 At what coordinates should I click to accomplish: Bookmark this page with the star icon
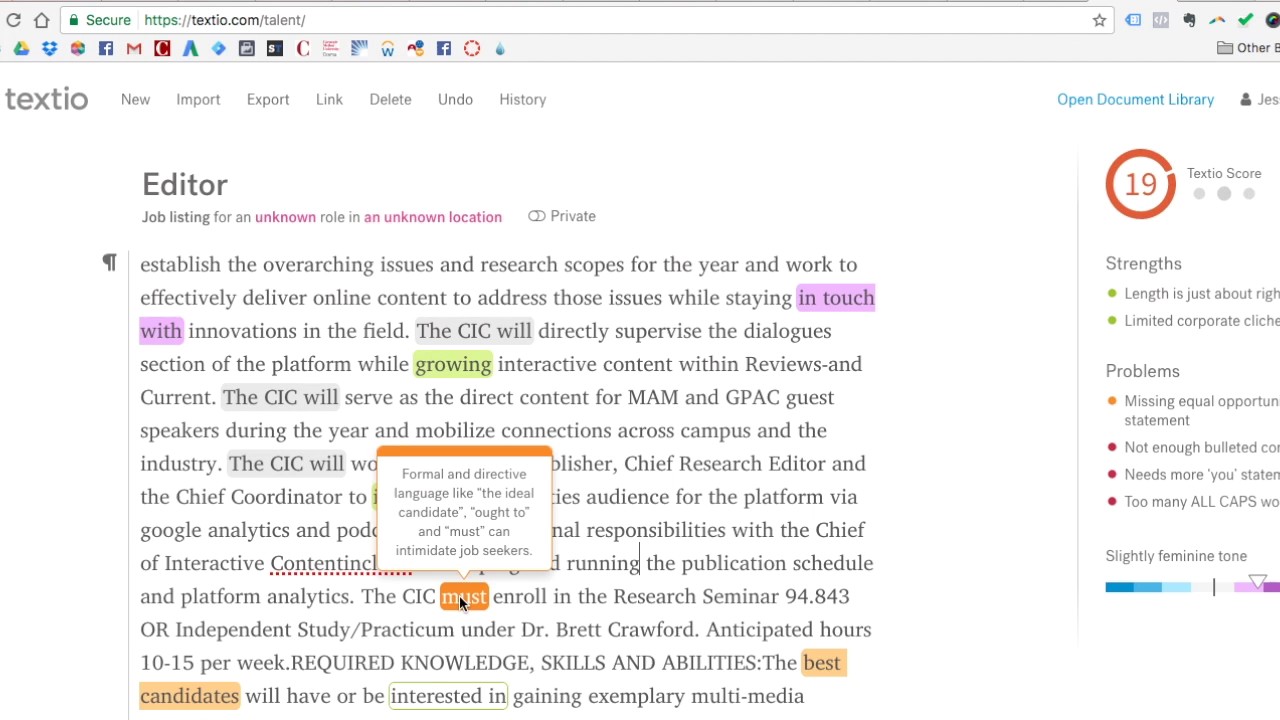1099,20
